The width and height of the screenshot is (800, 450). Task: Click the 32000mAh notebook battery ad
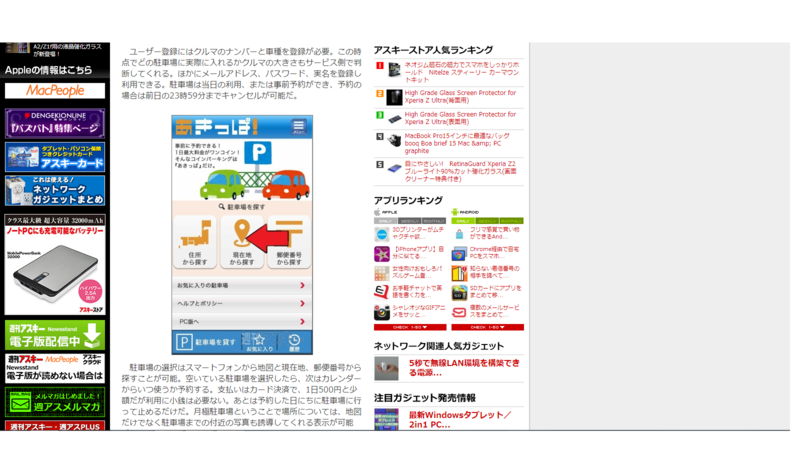coord(55,264)
